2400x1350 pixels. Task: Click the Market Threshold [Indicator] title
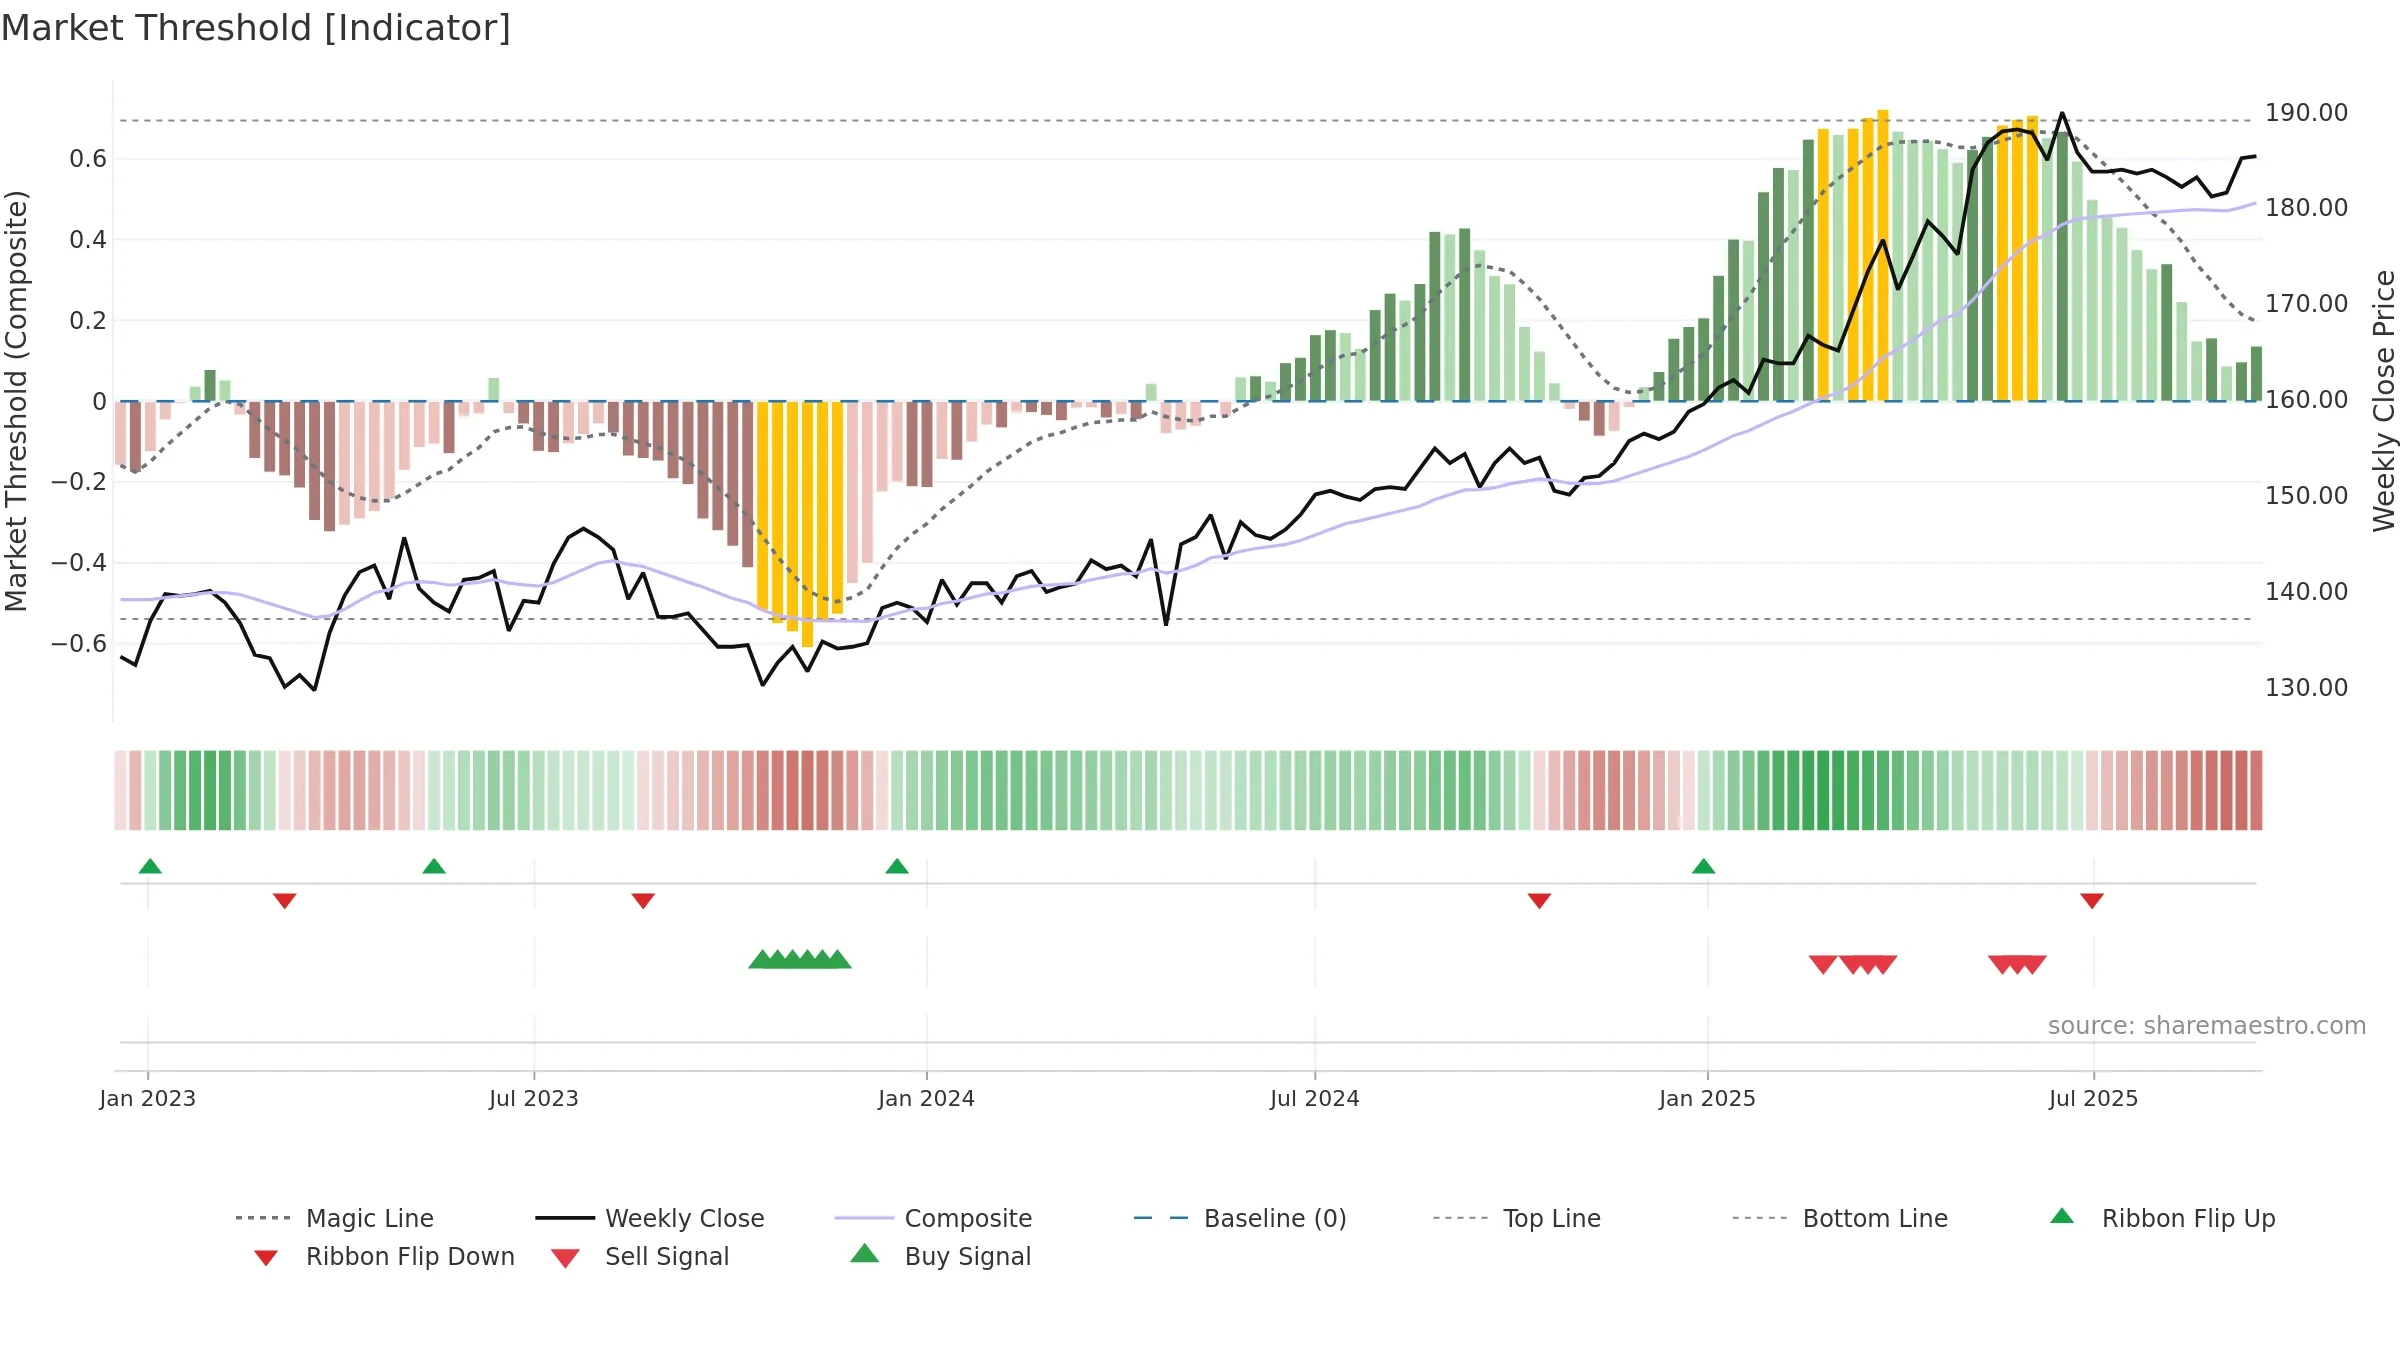(x=256, y=28)
